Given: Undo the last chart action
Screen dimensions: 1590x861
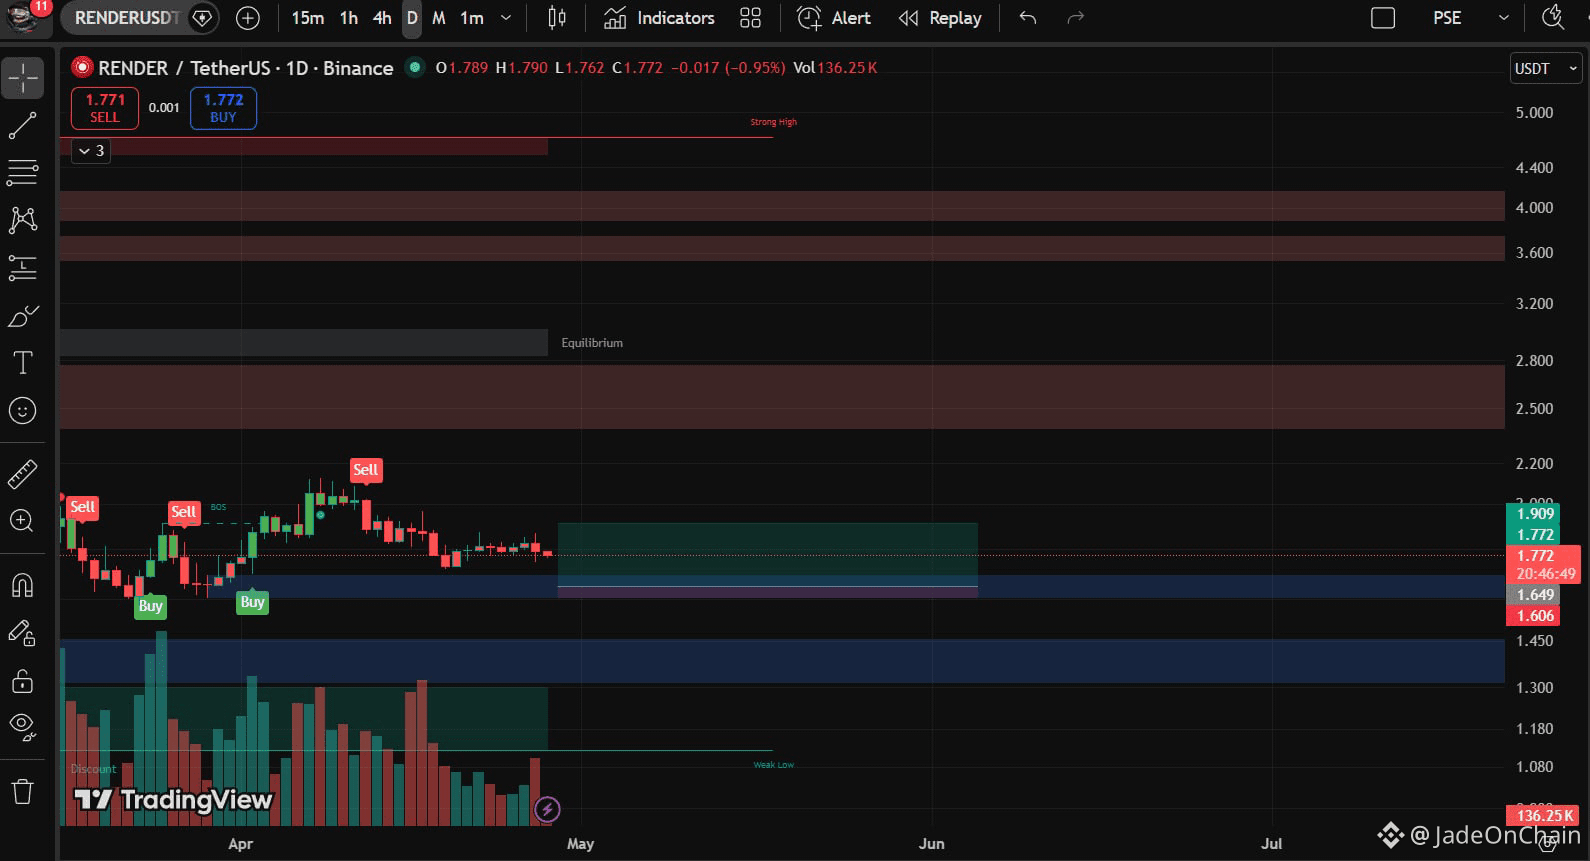Looking at the screenshot, I should [1028, 18].
